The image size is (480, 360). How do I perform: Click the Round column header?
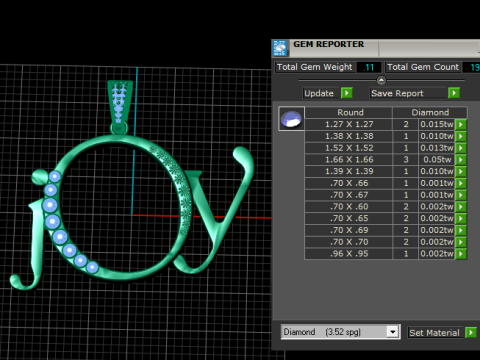pos(349,112)
